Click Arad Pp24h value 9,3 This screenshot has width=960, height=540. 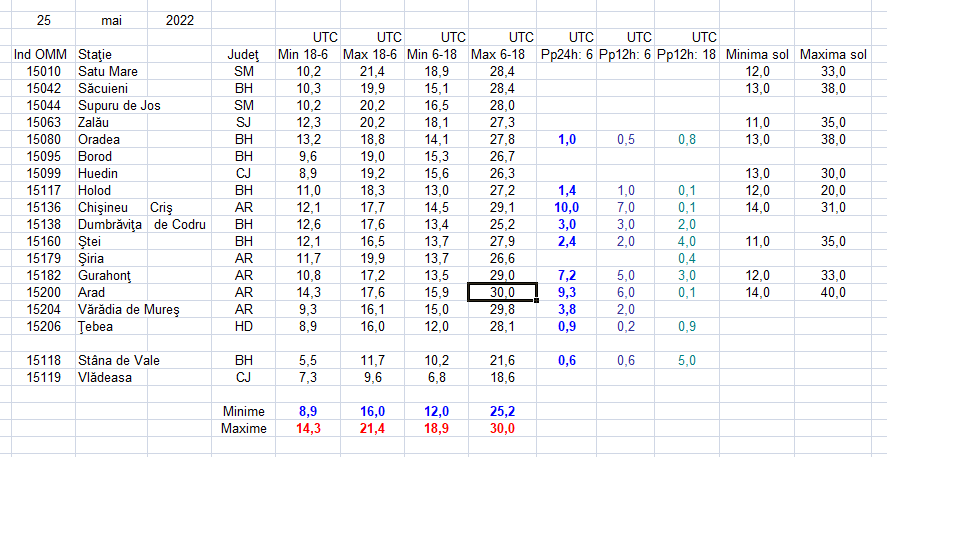tap(566, 293)
